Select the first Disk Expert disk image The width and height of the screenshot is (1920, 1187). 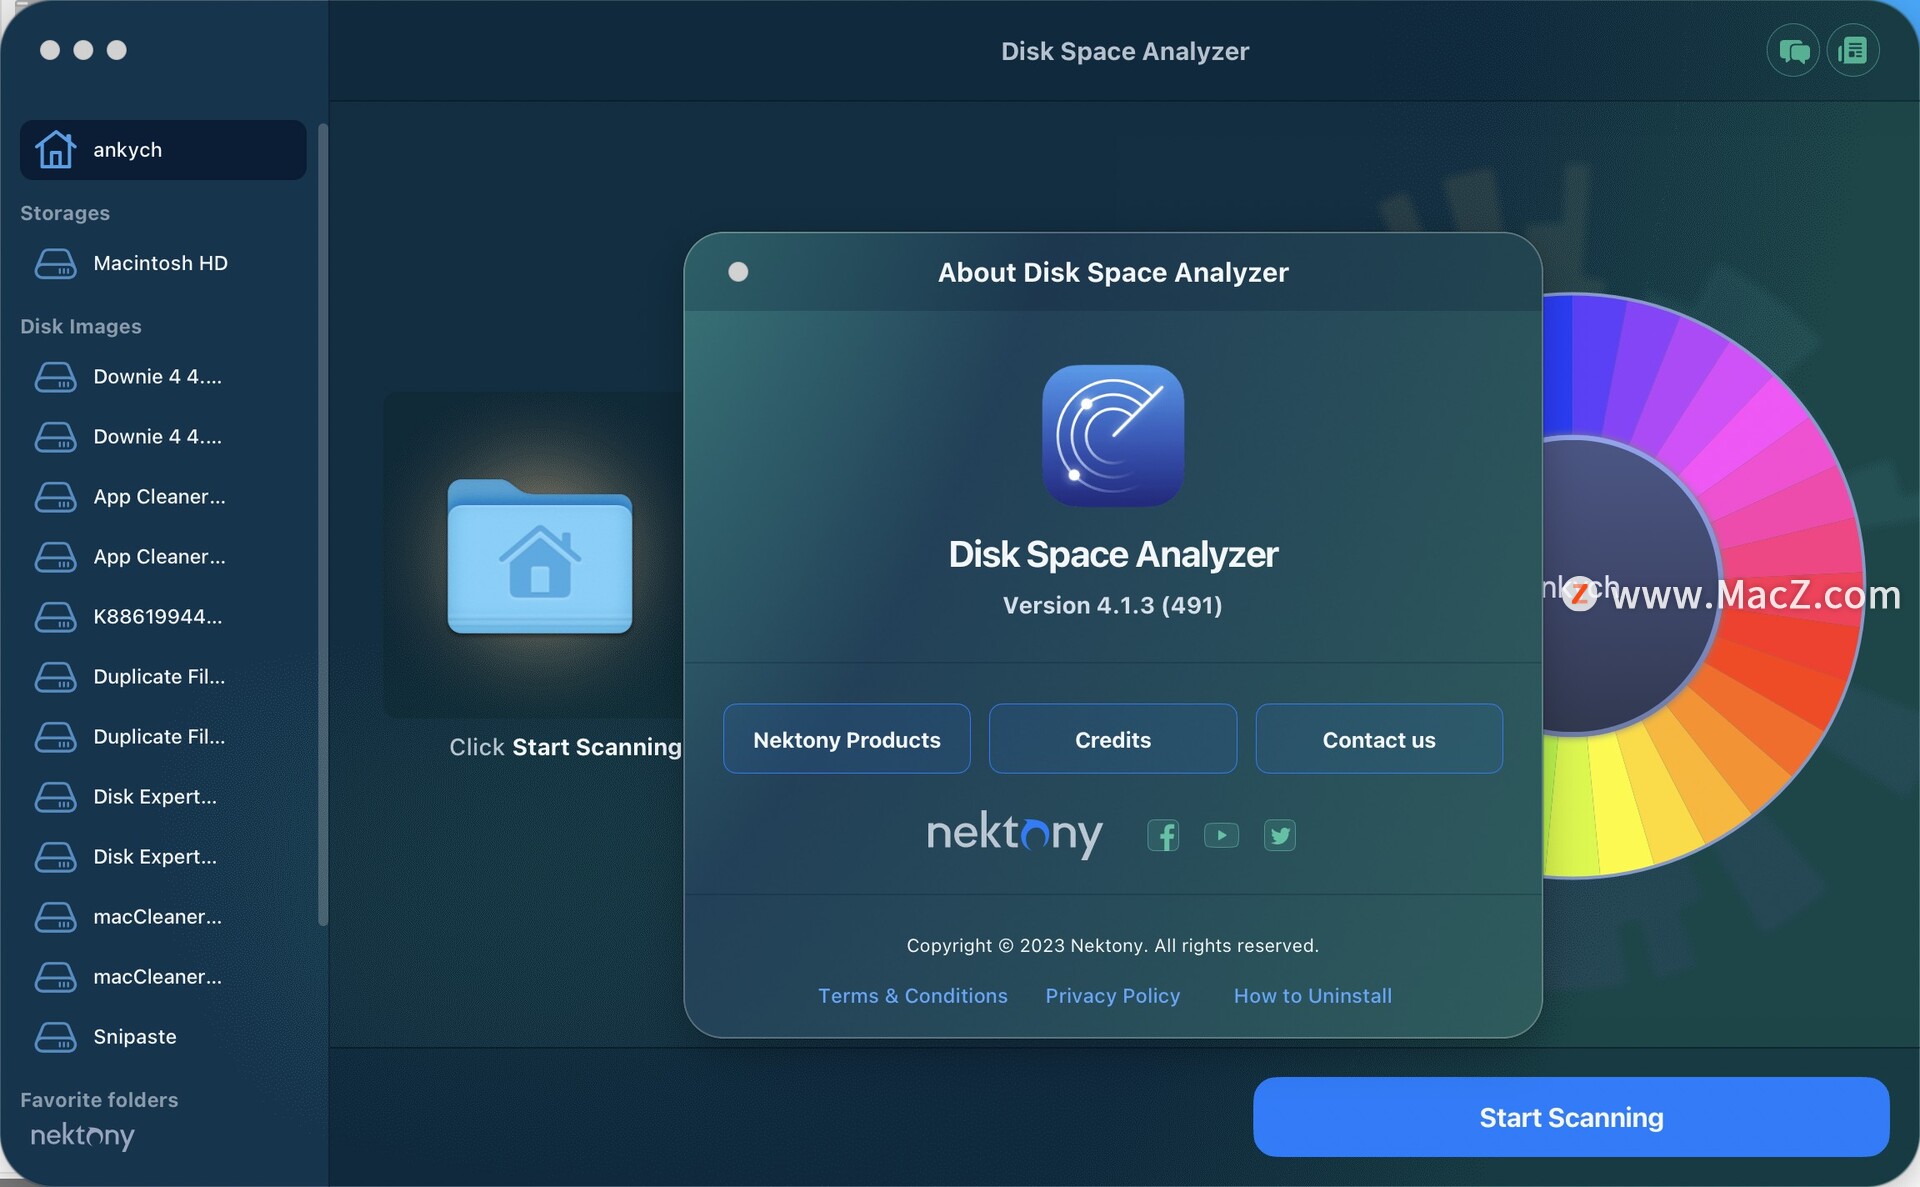[x=163, y=797]
